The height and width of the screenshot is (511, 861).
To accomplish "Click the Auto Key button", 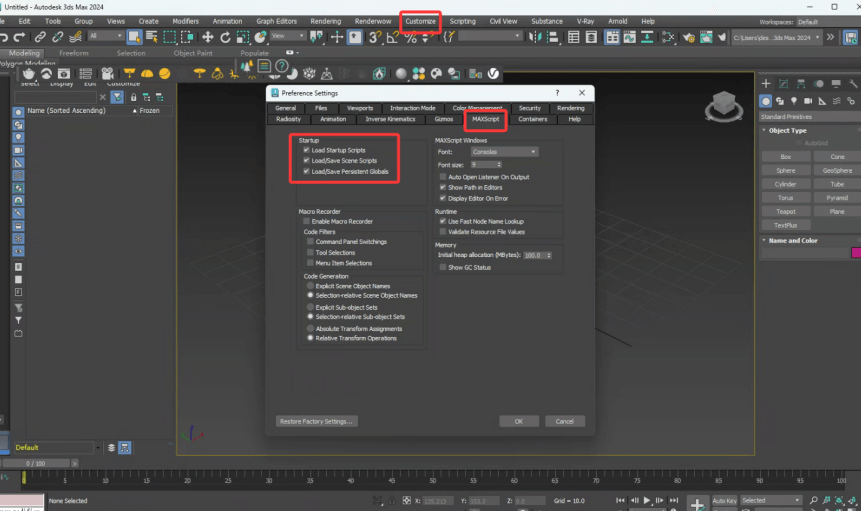I will coord(724,501).
